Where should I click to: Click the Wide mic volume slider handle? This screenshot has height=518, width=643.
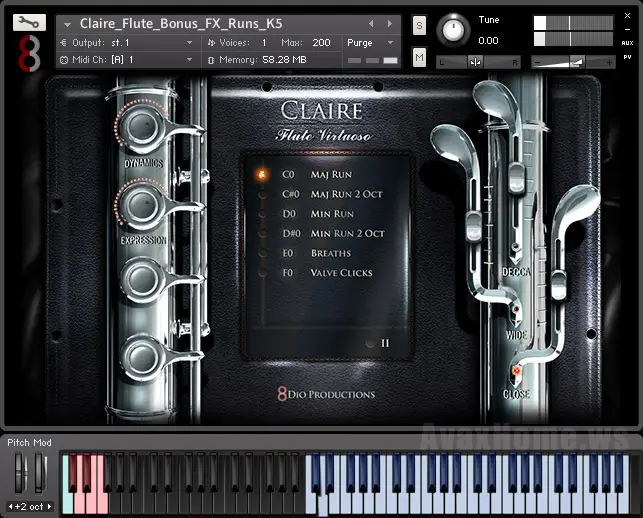click(473, 226)
